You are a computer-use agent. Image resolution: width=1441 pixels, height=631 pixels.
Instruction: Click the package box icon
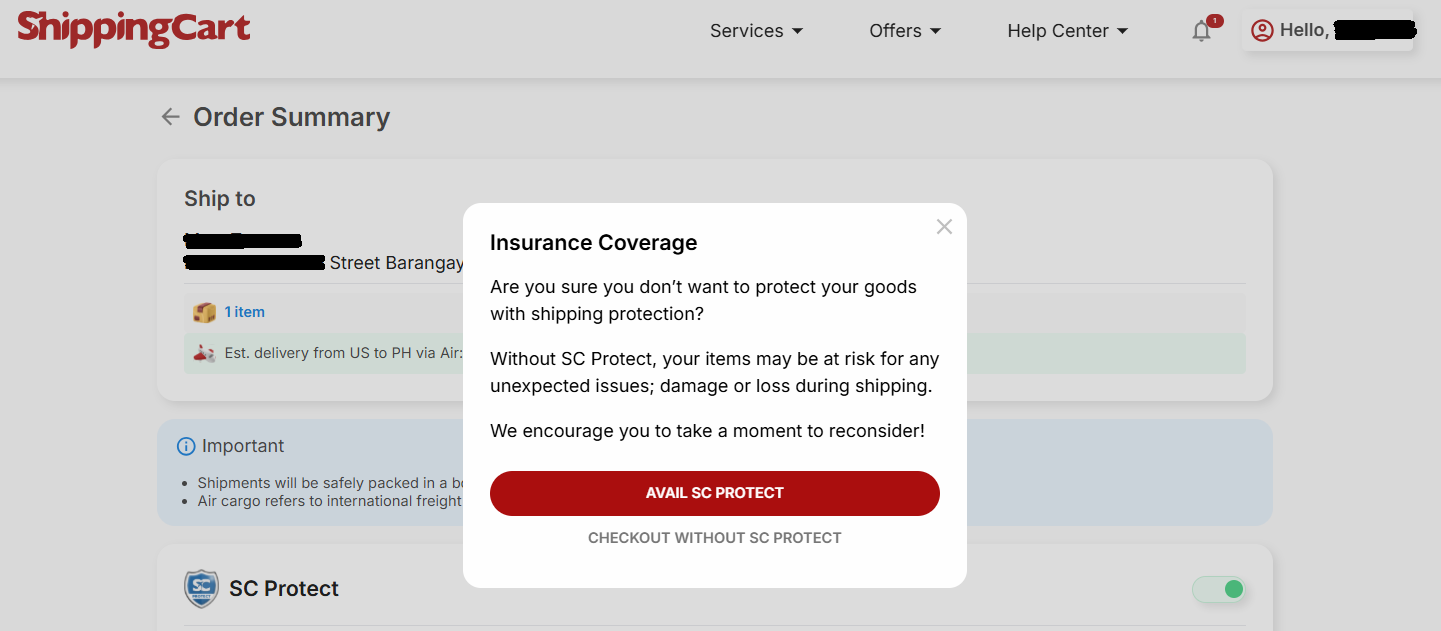point(204,313)
